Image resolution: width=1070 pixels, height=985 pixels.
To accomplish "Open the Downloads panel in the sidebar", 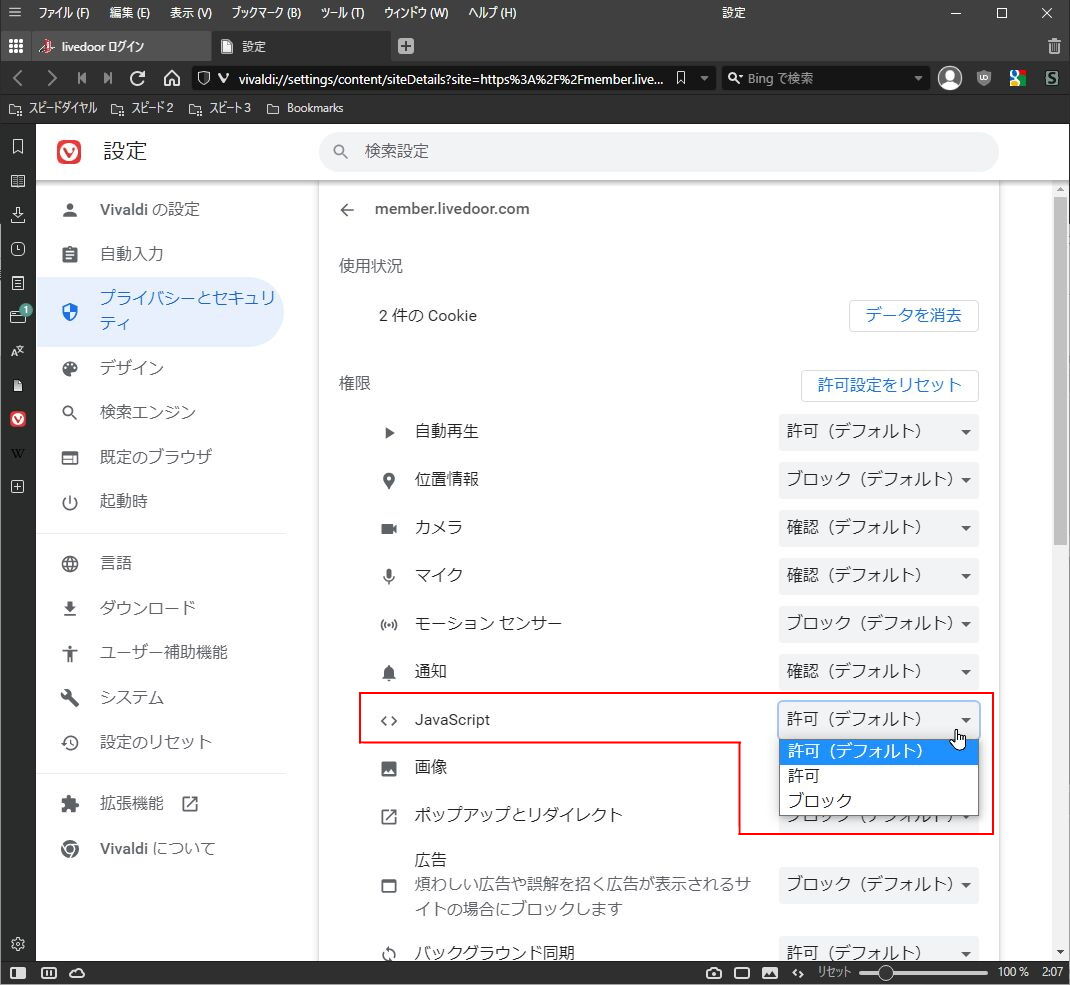I will [x=17, y=215].
